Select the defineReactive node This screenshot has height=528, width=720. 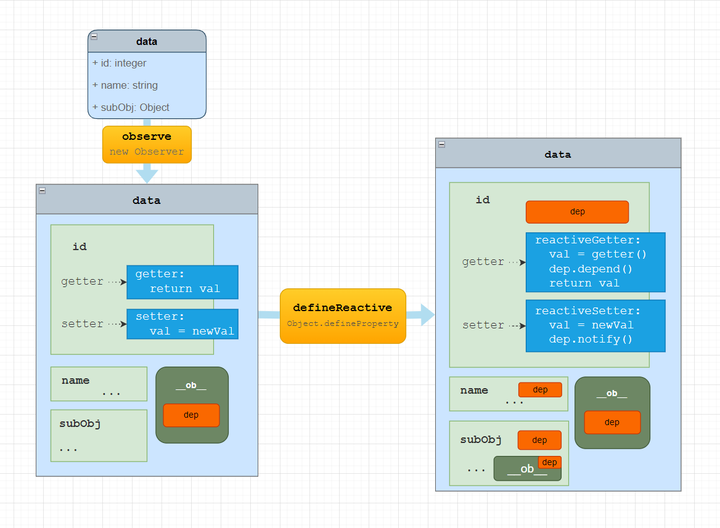pos(343,316)
